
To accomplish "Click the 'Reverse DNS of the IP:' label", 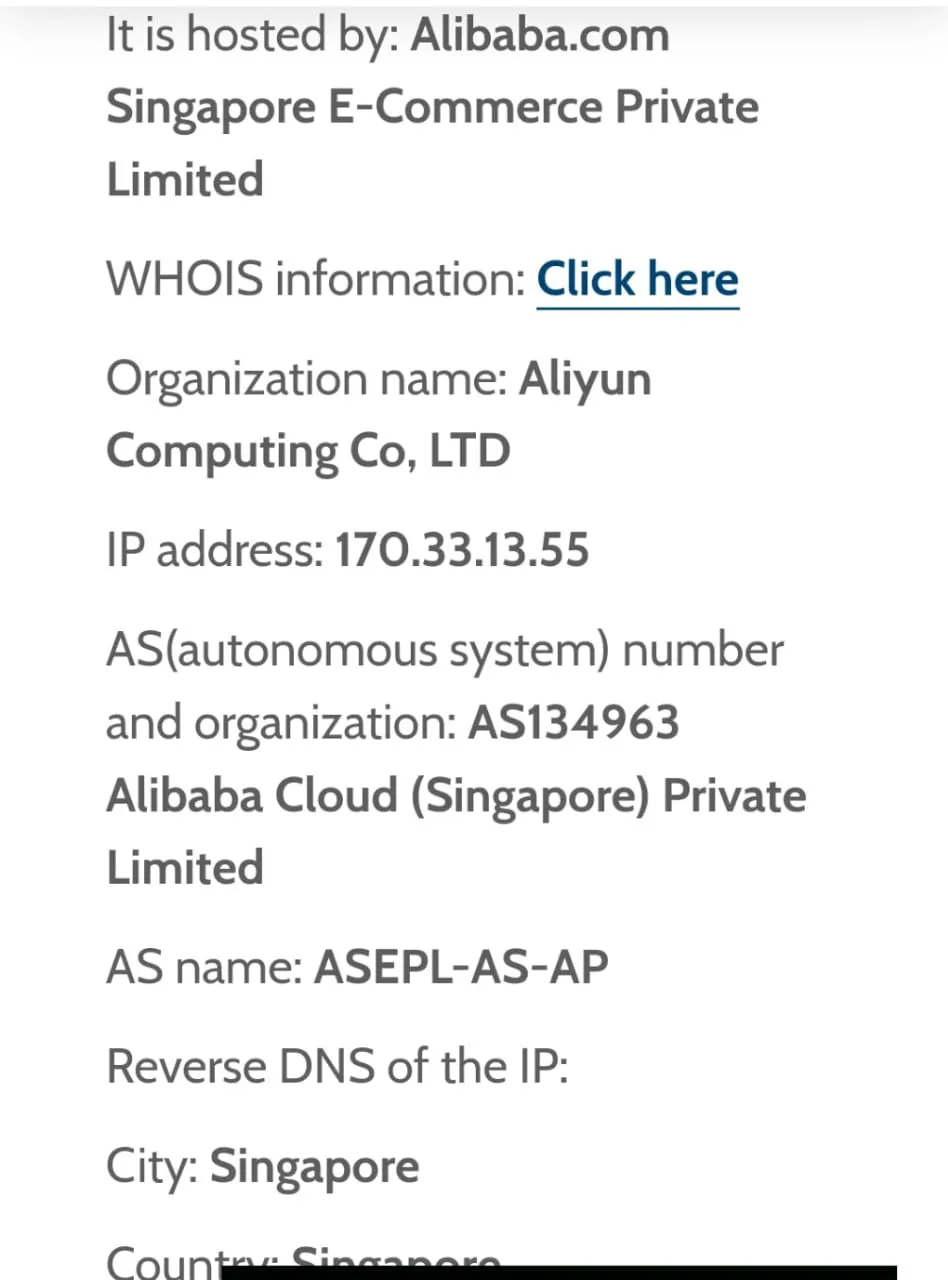I will click(337, 1067).
